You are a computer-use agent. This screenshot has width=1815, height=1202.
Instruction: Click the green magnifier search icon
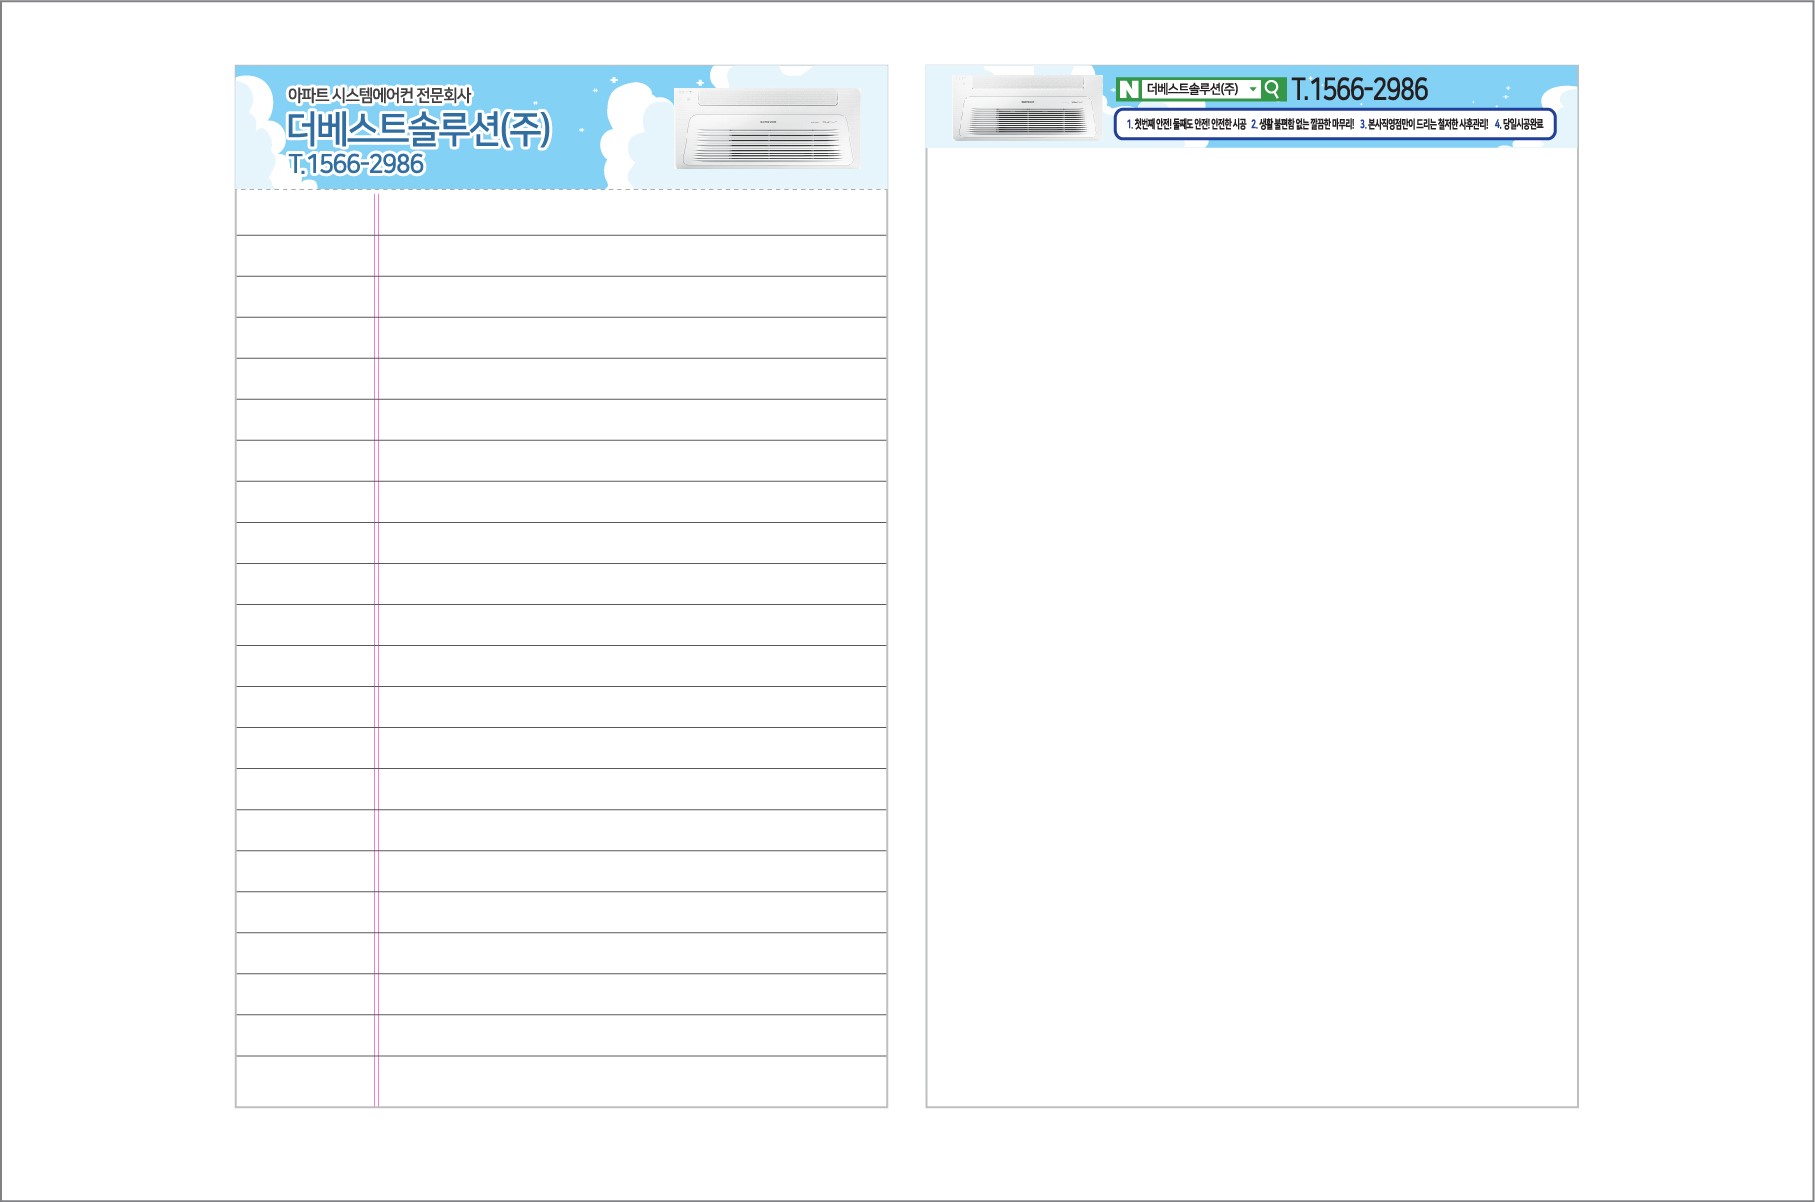1272,89
